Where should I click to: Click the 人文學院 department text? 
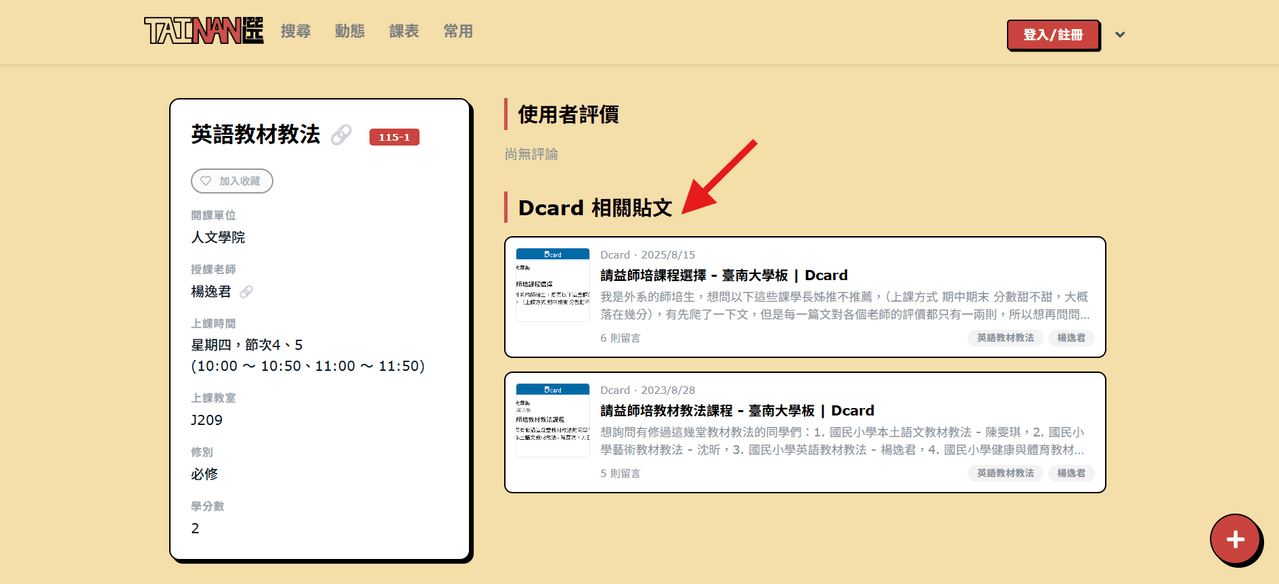point(218,237)
